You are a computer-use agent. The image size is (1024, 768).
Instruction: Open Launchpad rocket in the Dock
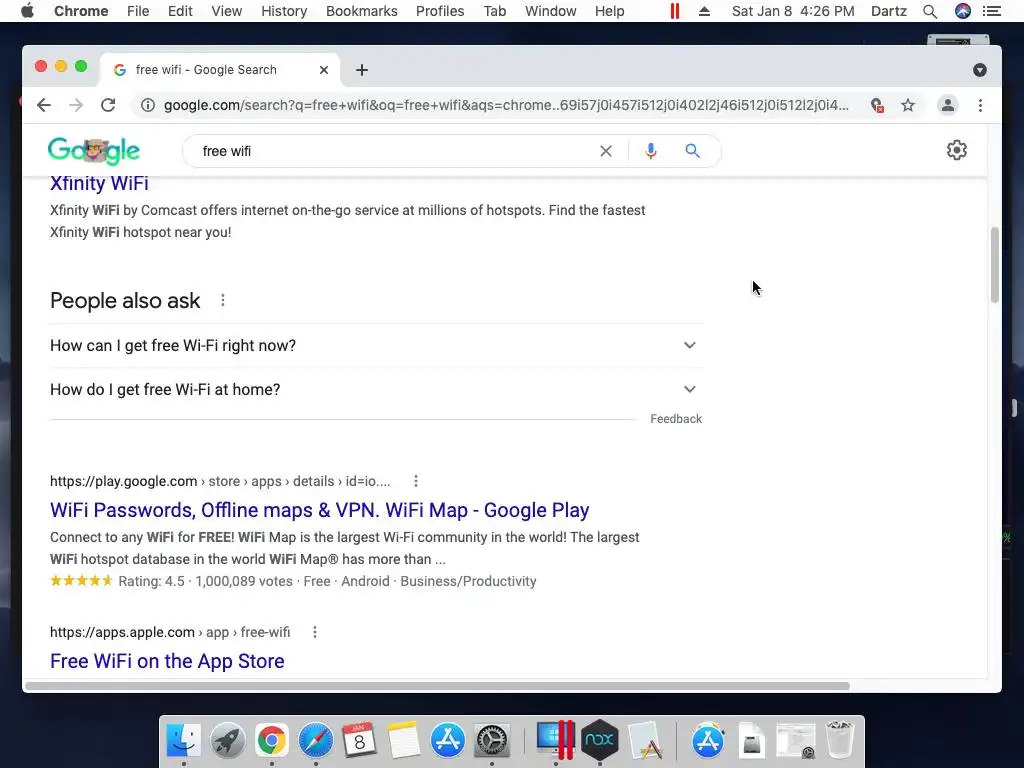(227, 741)
